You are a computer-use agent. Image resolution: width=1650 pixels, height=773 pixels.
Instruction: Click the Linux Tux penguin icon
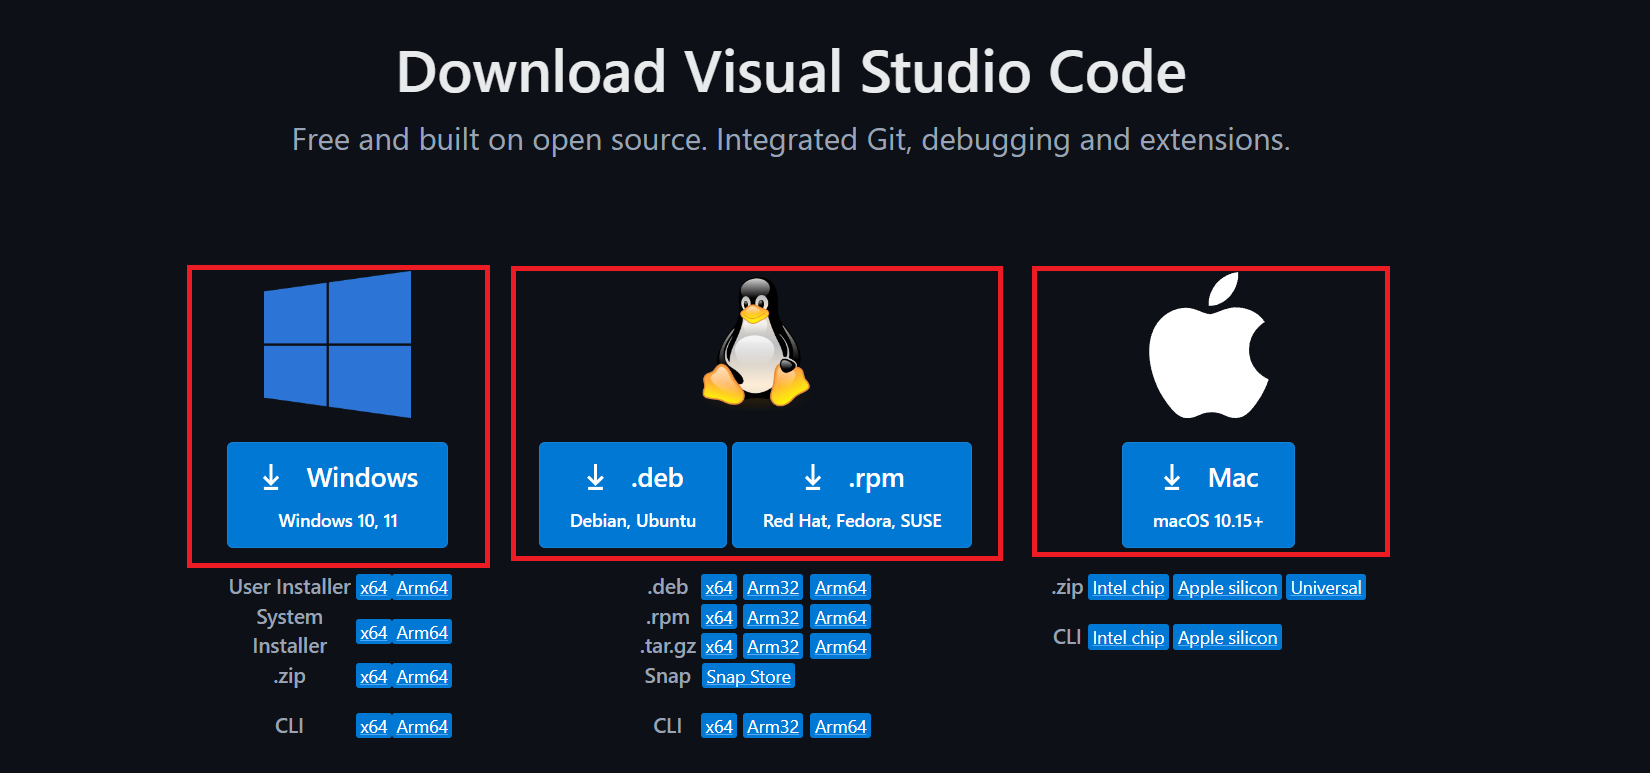[756, 342]
